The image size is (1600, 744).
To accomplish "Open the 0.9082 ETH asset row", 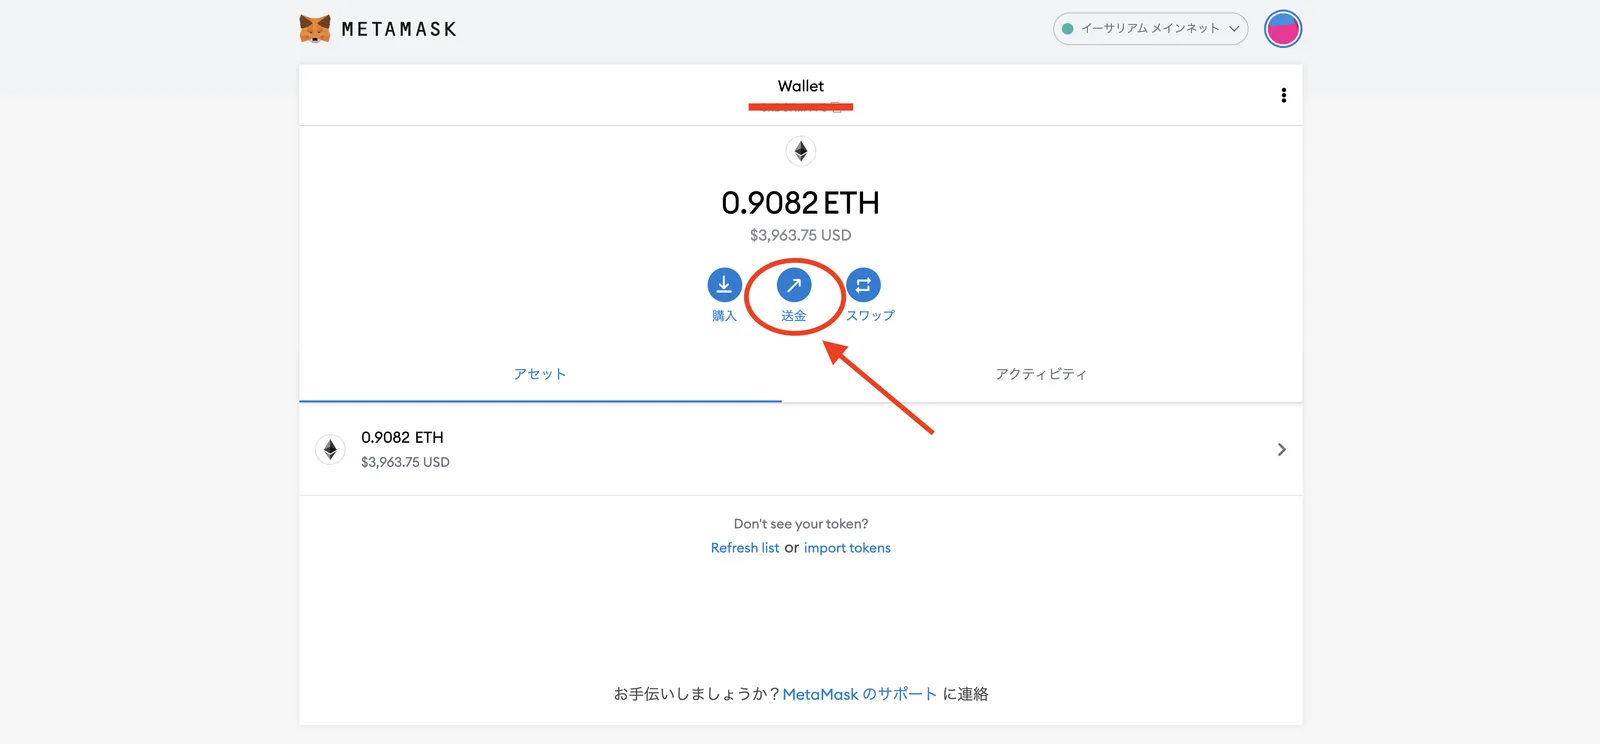I will pos(800,449).
